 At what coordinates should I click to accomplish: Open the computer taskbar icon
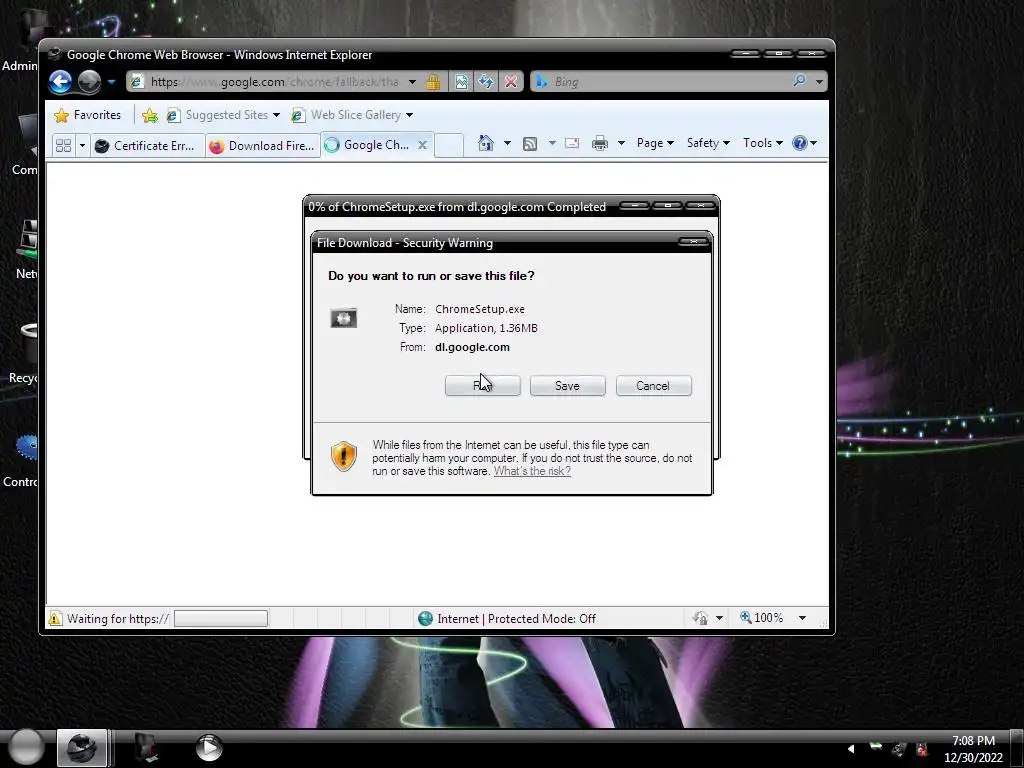tap(146, 748)
